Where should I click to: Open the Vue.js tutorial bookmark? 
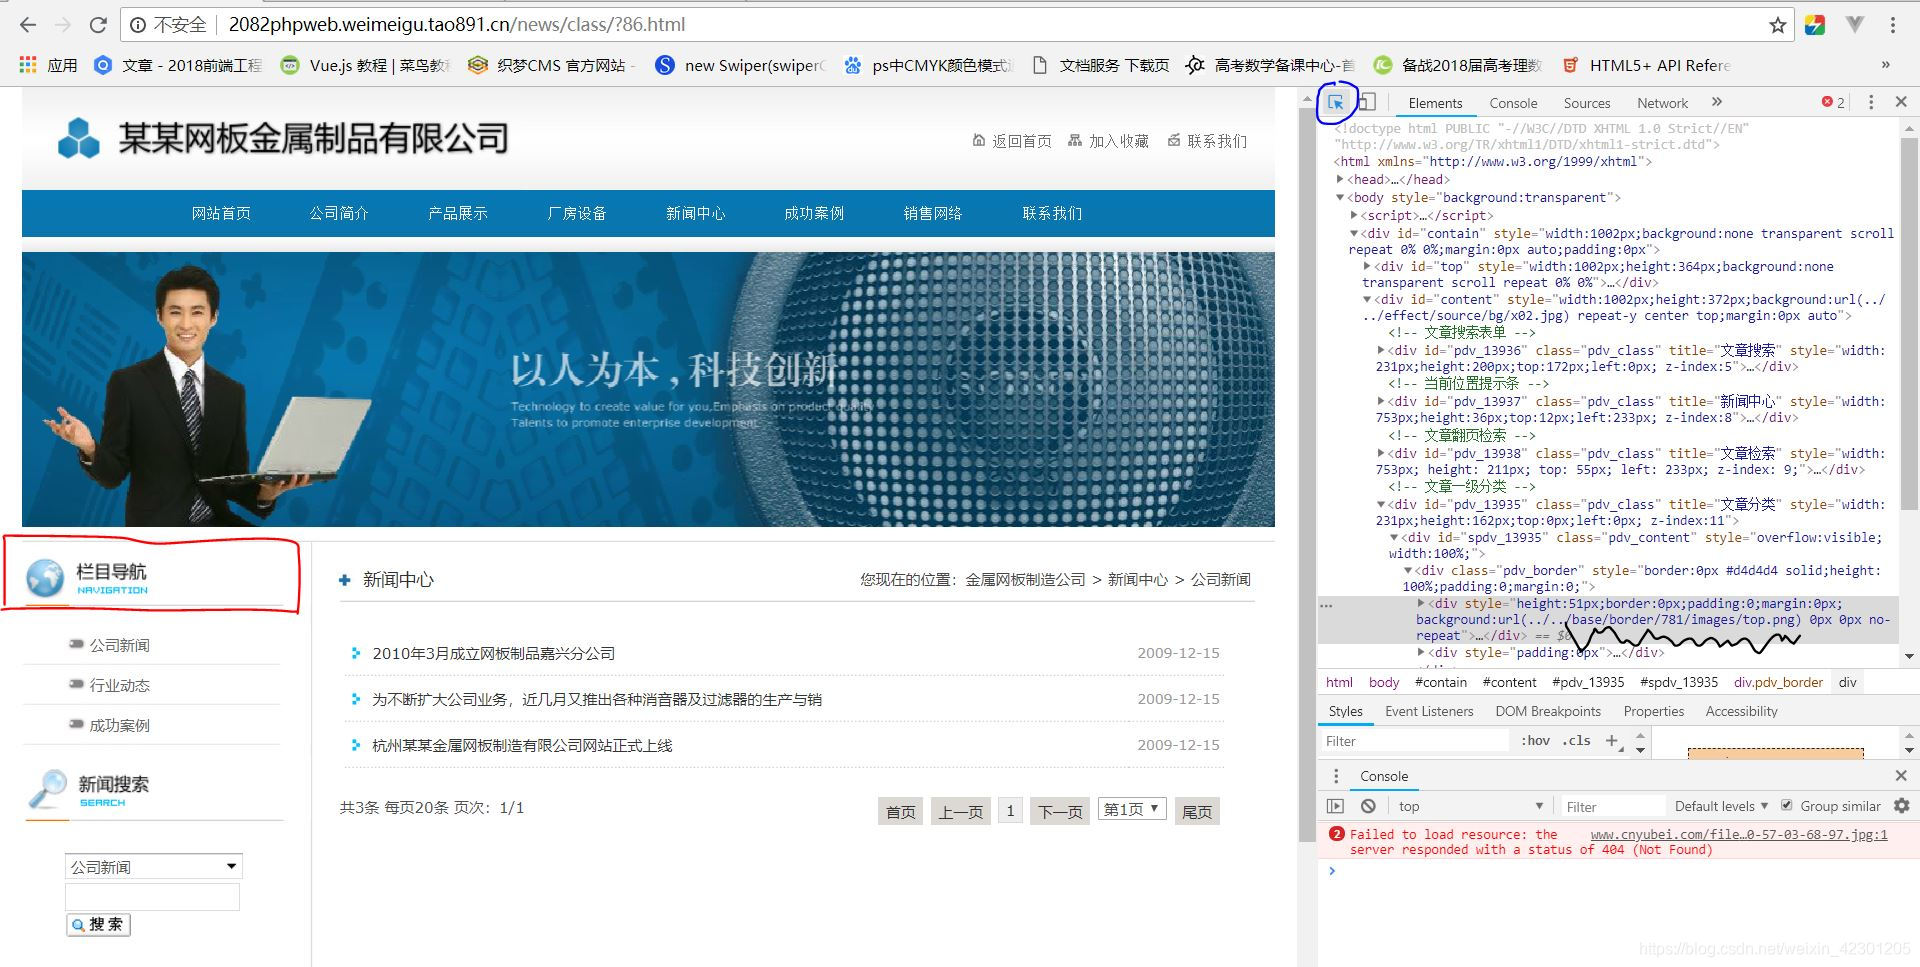(x=365, y=65)
